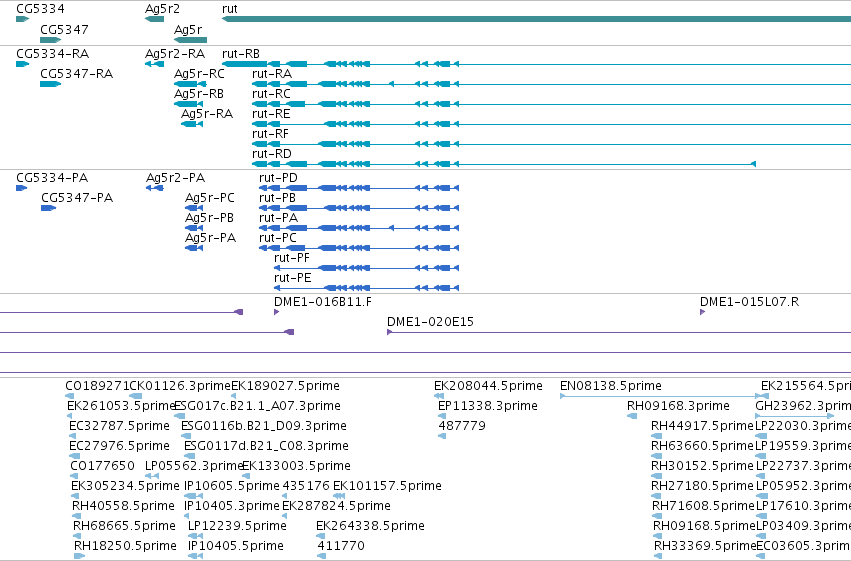Select the DME1-015L07.R clone label

(x=750, y=302)
